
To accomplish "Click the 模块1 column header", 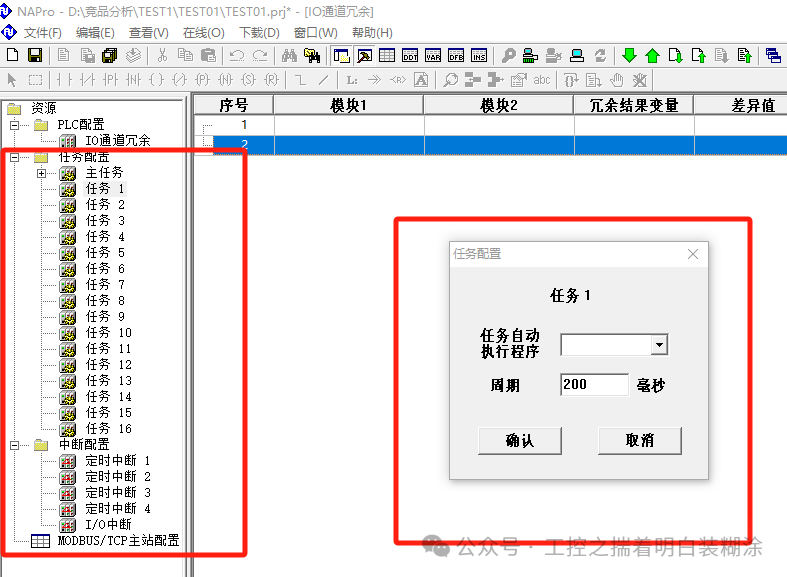I will coord(348,105).
